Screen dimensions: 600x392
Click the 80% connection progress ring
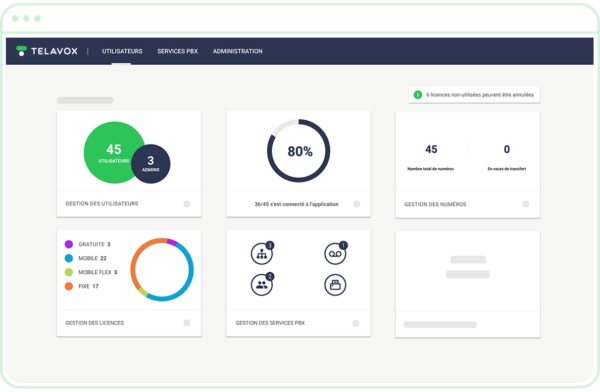(298, 151)
